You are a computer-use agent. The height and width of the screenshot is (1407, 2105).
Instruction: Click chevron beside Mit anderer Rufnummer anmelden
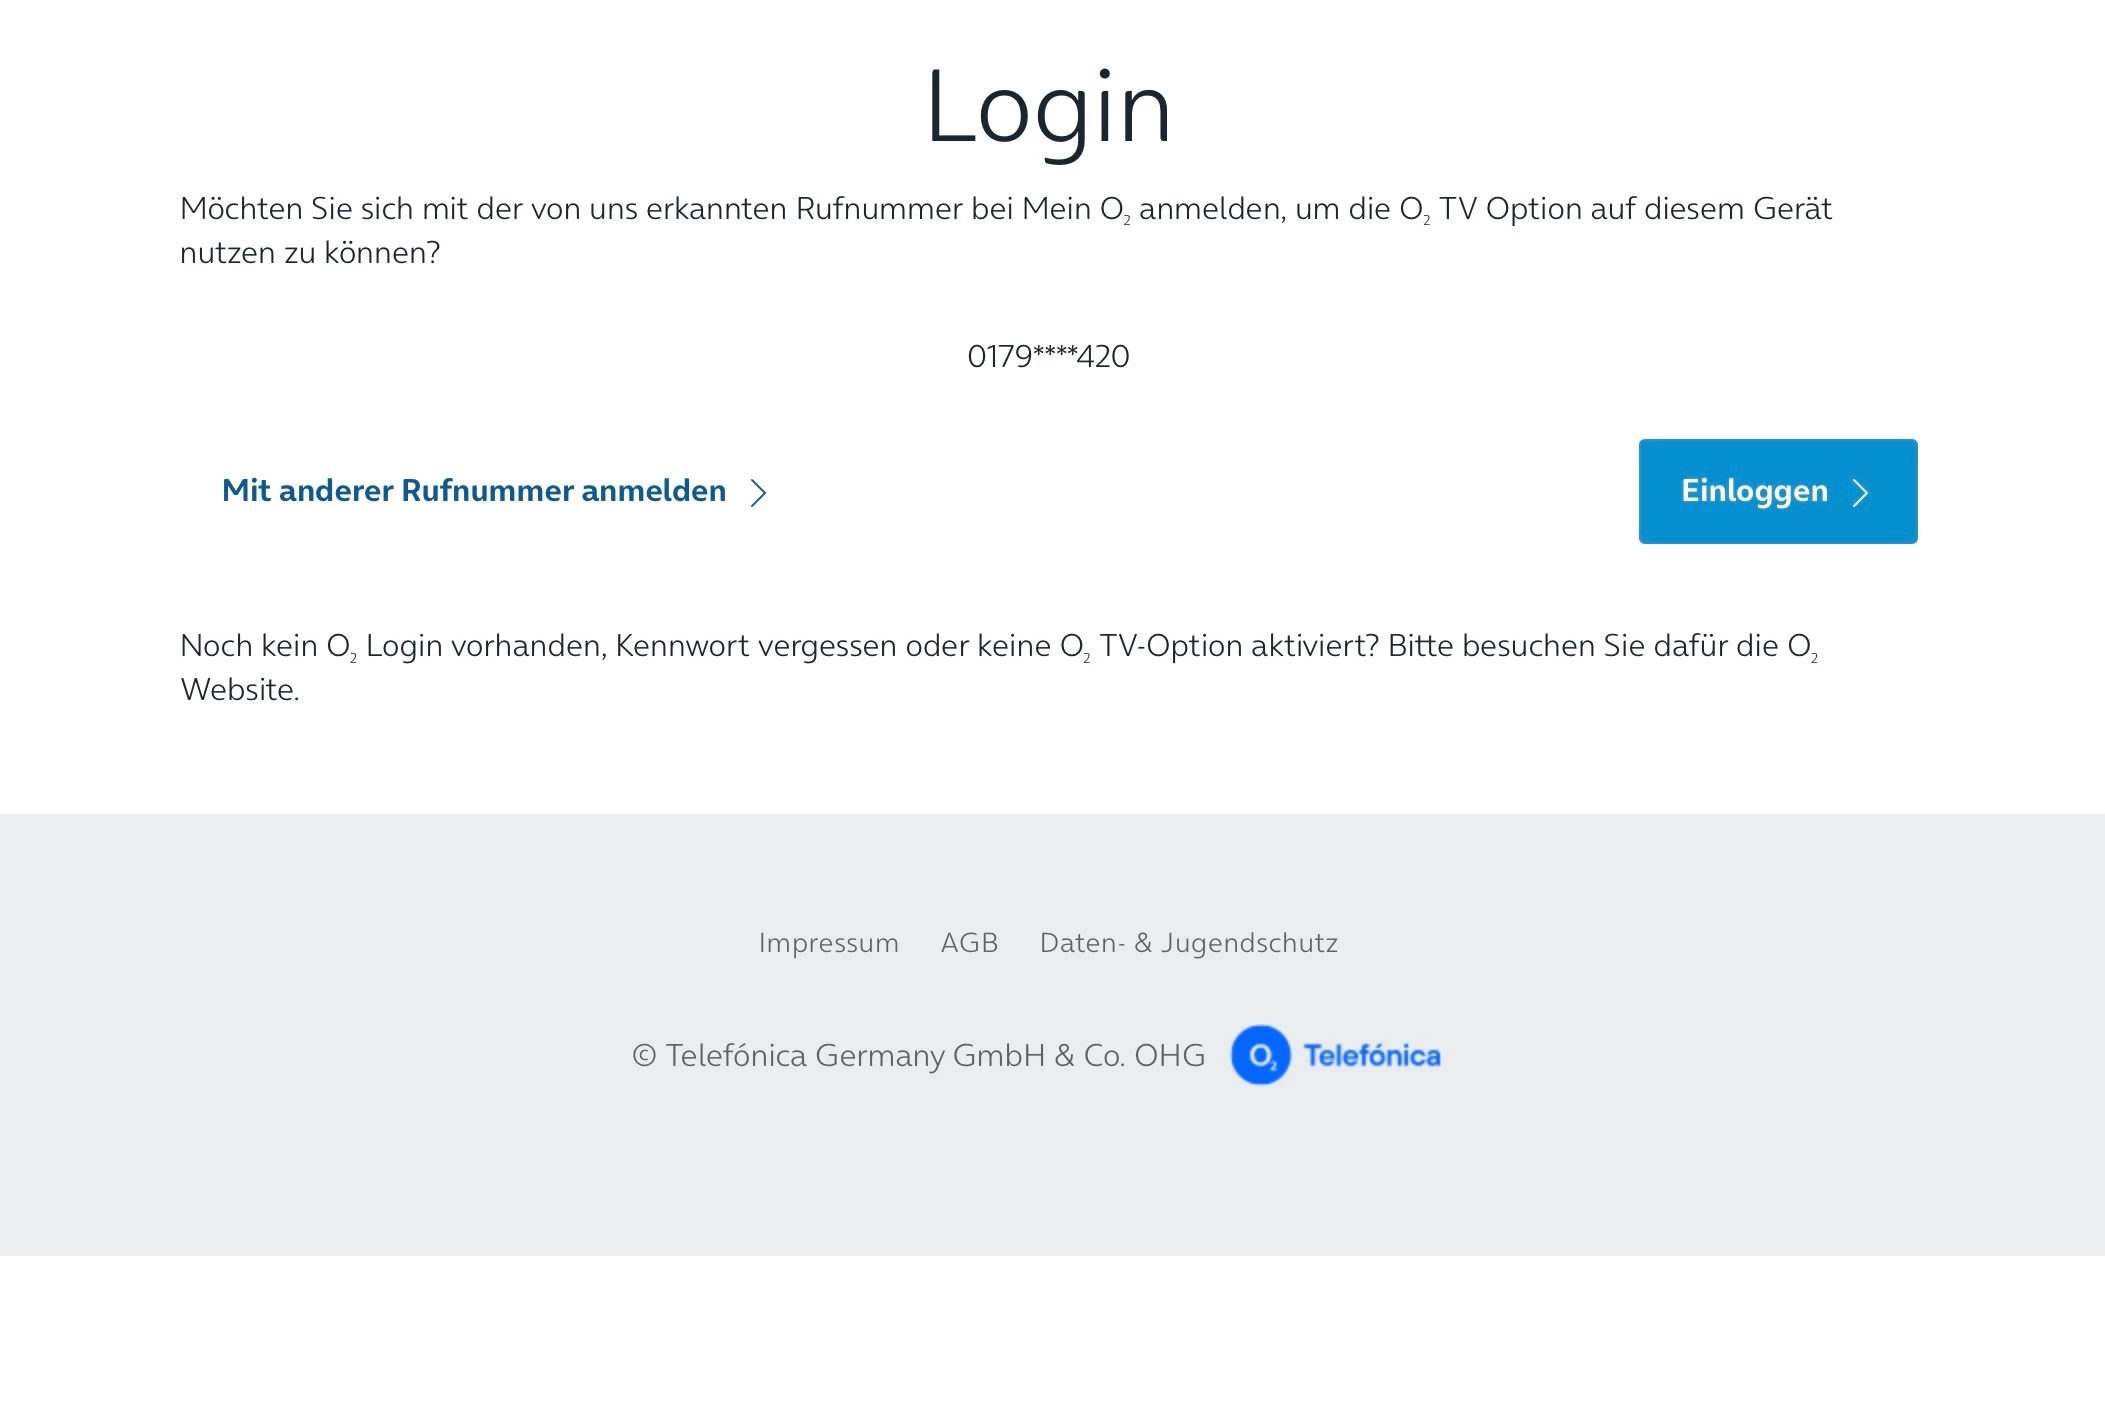click(x=759, y=492)
